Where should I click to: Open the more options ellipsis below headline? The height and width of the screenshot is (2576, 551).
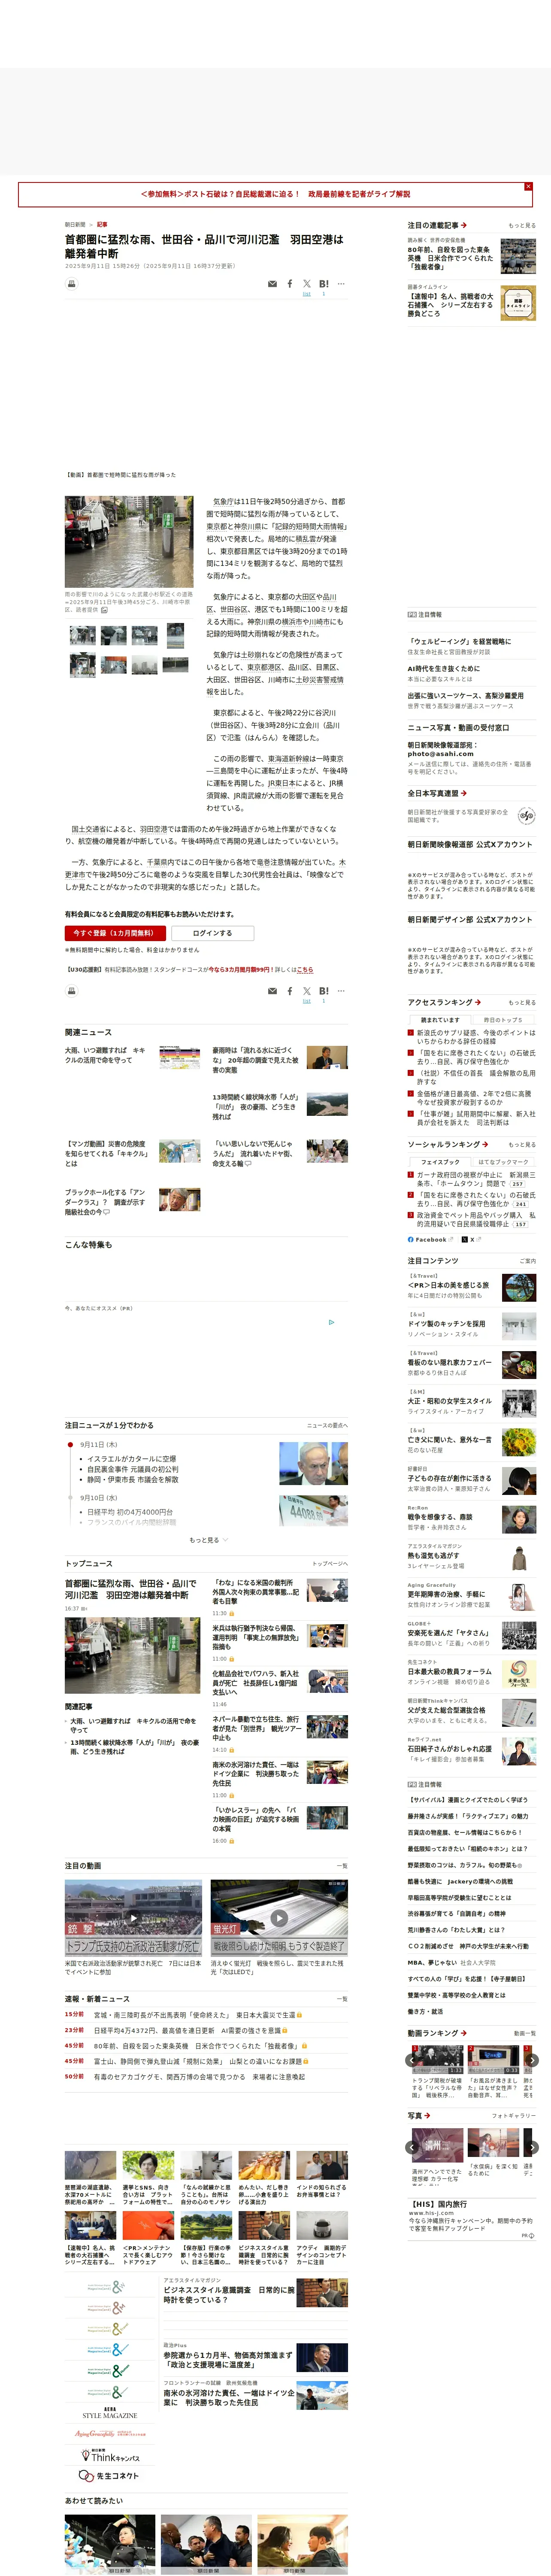(341, 284)
